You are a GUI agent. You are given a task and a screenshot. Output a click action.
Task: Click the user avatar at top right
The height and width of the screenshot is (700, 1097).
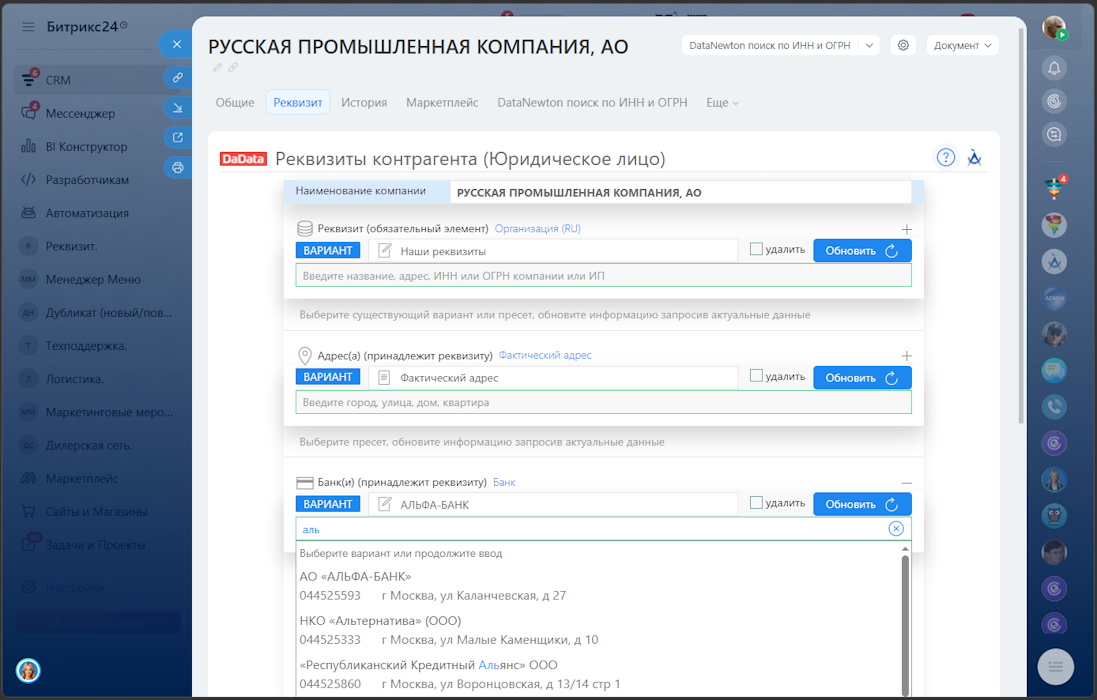(x=1054, y=27)
